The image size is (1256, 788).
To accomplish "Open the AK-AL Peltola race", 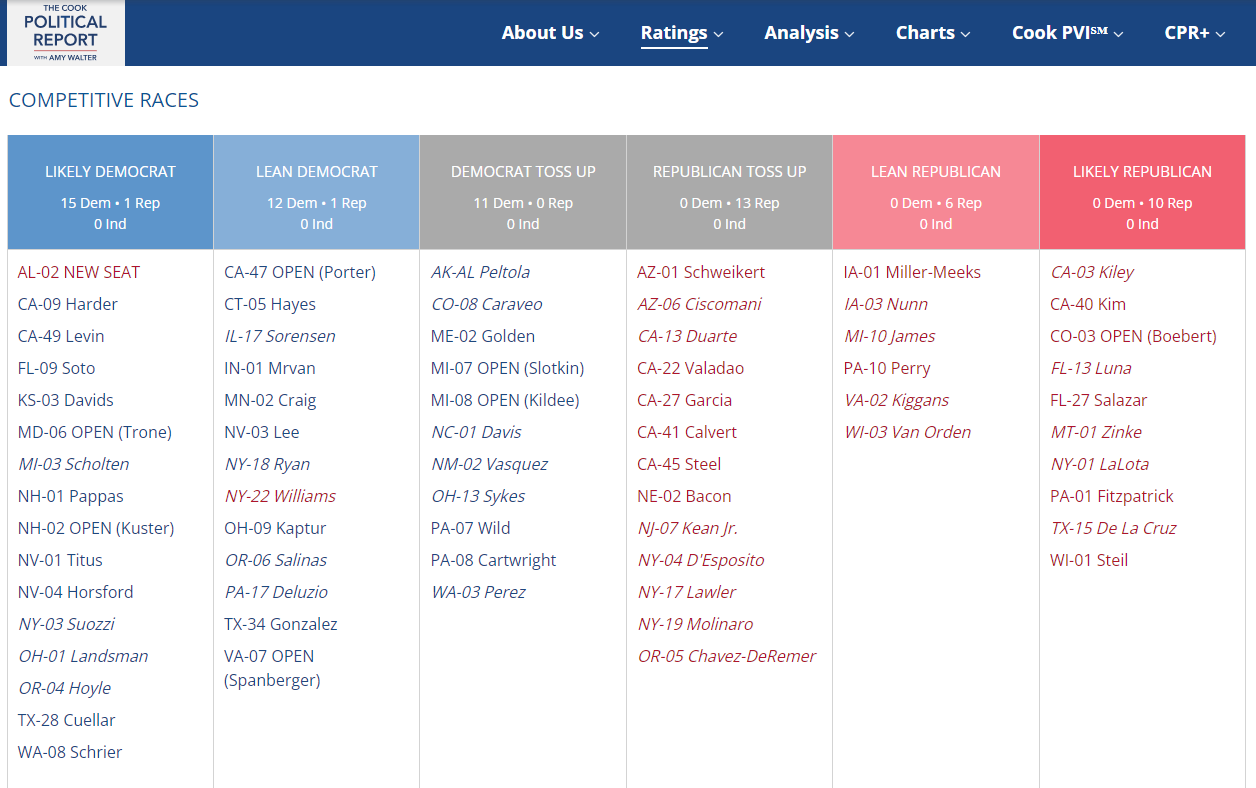I will [481, 272].
